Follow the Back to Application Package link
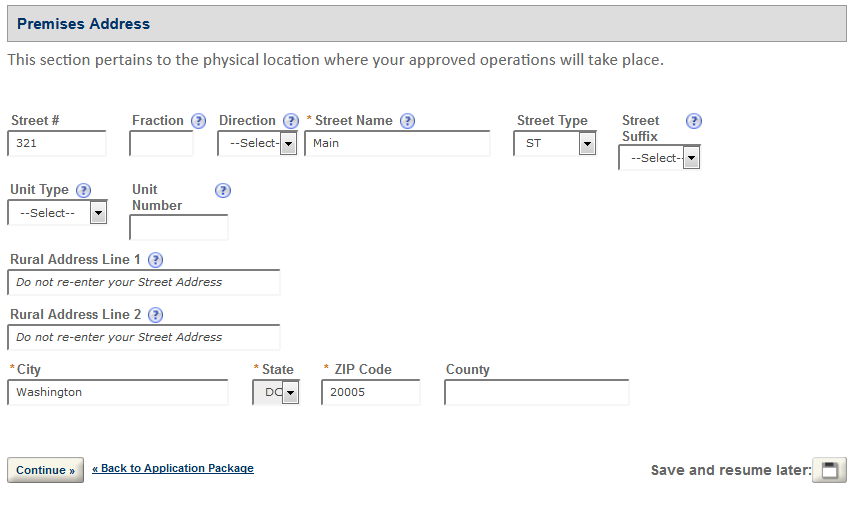Screen dimensions: 856x515 coord(173,468)
